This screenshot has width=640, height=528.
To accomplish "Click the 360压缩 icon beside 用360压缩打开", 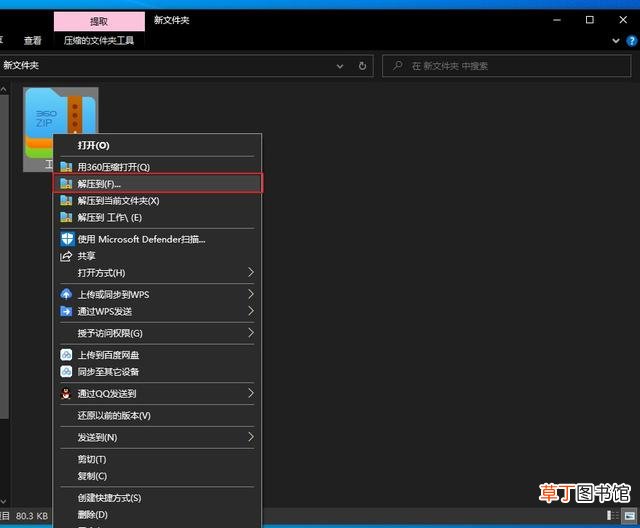I will click(66, 167).
